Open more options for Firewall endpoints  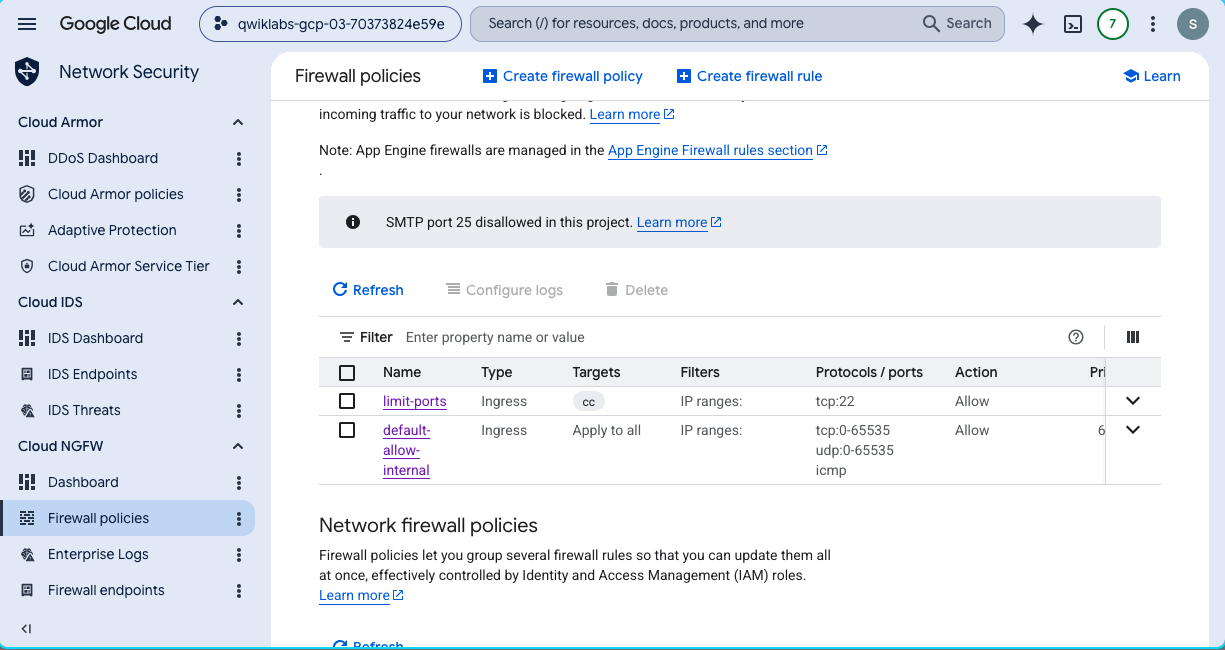[239, 590]
